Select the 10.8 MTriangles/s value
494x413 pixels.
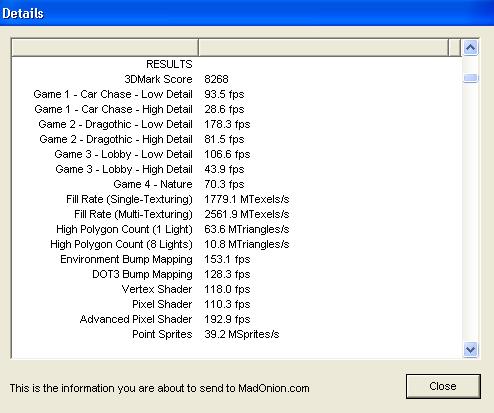(x=247, y=244)
